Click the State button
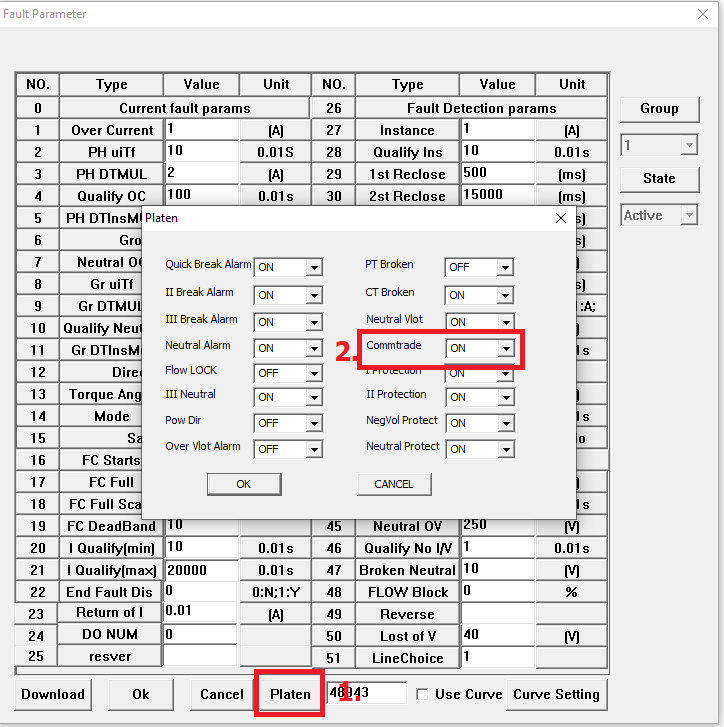Image resolution: width=724 pixels, height=727 pixels. coord(658,178)
